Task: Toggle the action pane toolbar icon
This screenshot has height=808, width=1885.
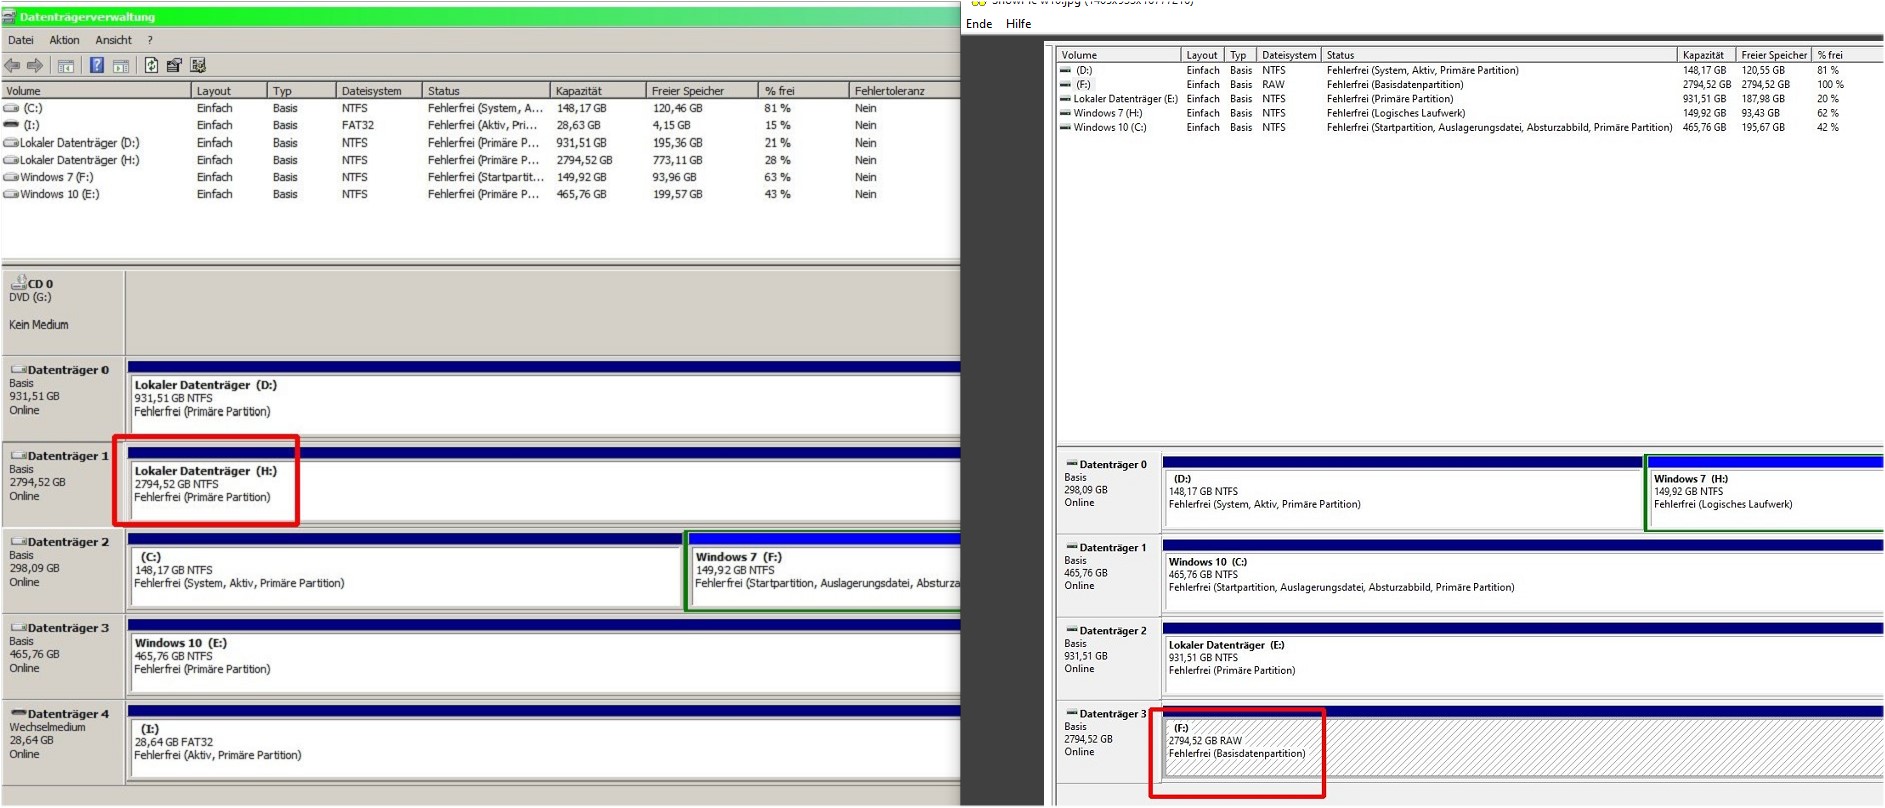Action: (121, 66)
